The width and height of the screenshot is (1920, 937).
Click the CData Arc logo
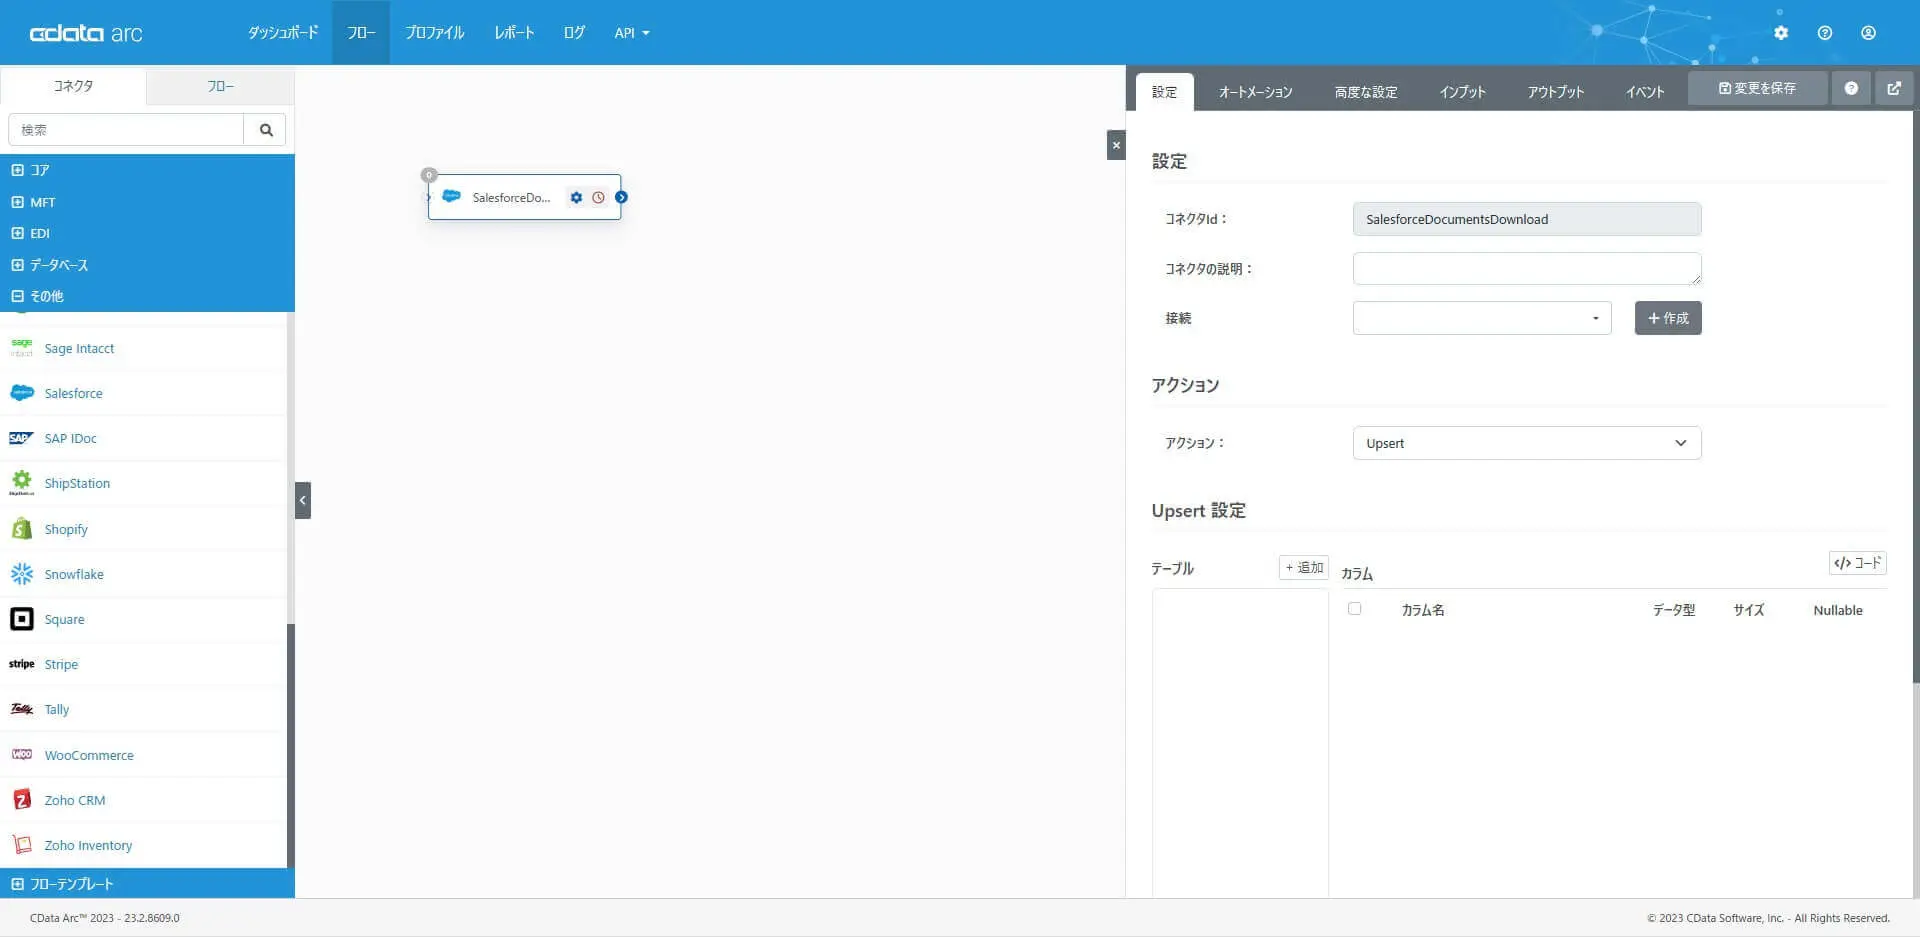[86, 33]
